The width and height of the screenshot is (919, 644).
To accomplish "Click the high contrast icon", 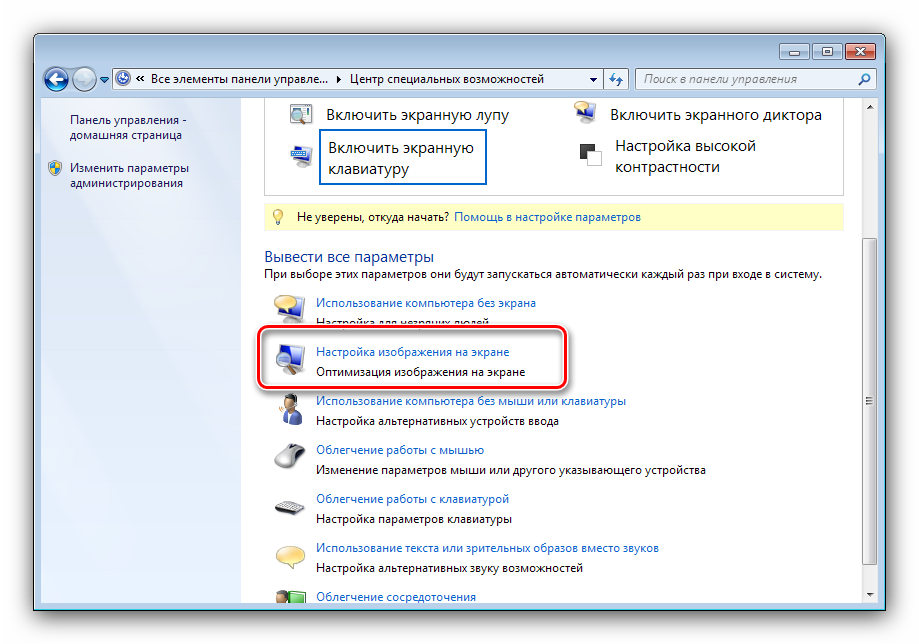I will pyautogui.click(x=590, y=155).
